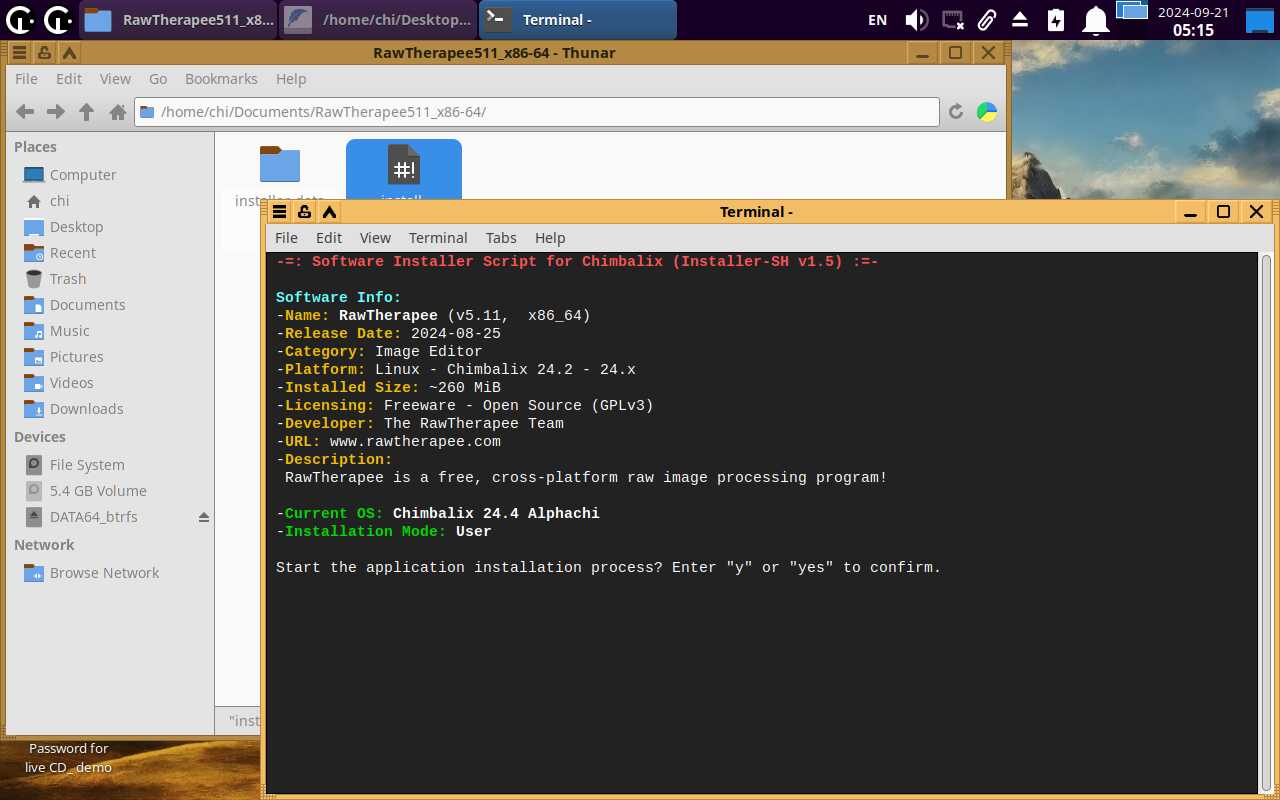Open the Thunar window menu button
This screenshot has height=800, width=1280.
pyautogui.click(x=19, y=53)
